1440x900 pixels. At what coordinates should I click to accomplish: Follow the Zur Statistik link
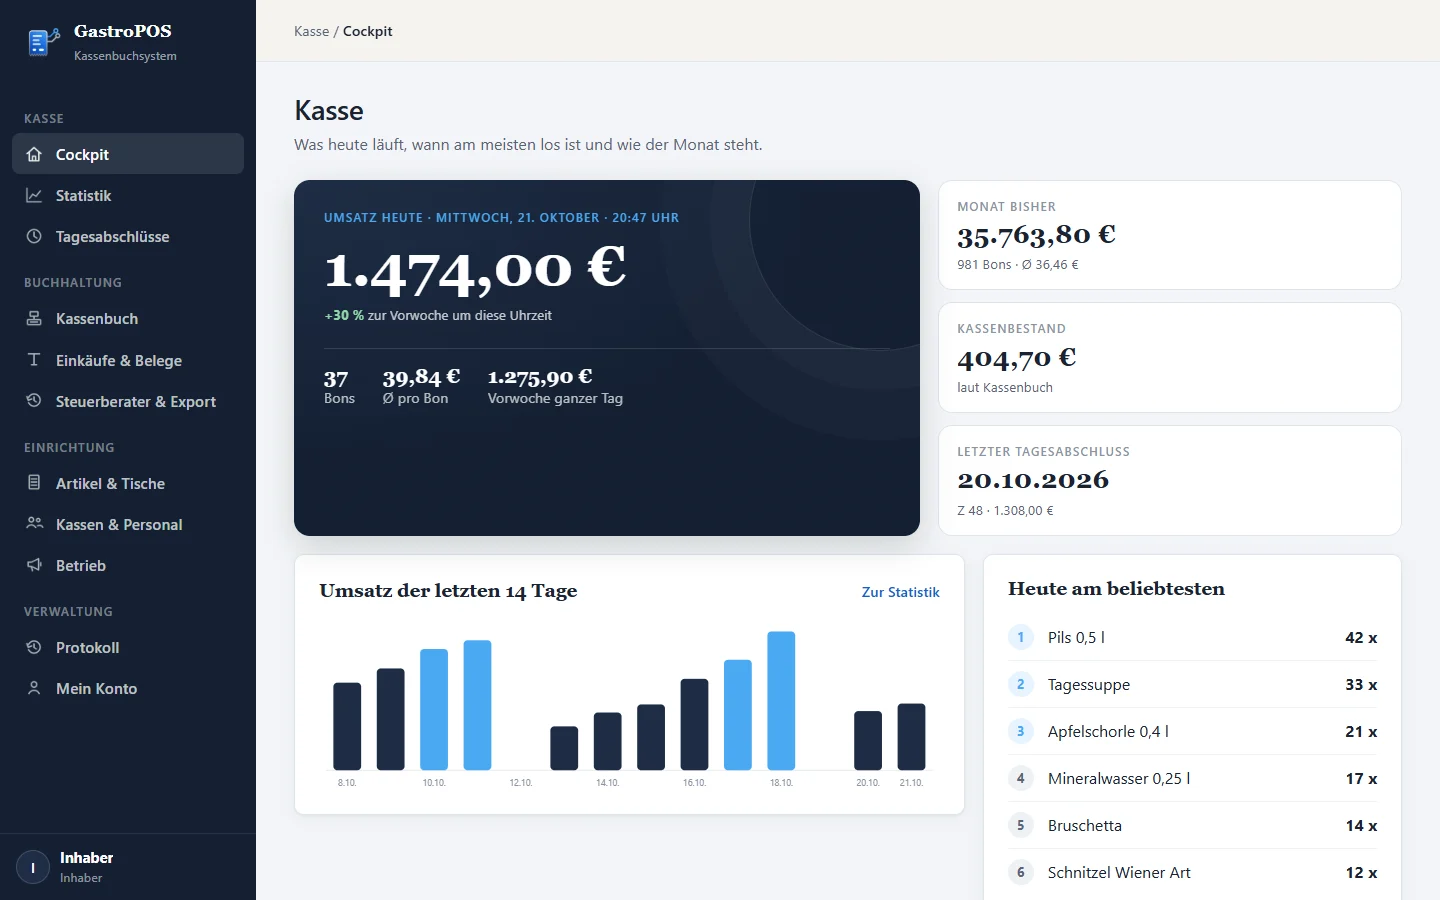pyautogui.click(x=900, y=592)
